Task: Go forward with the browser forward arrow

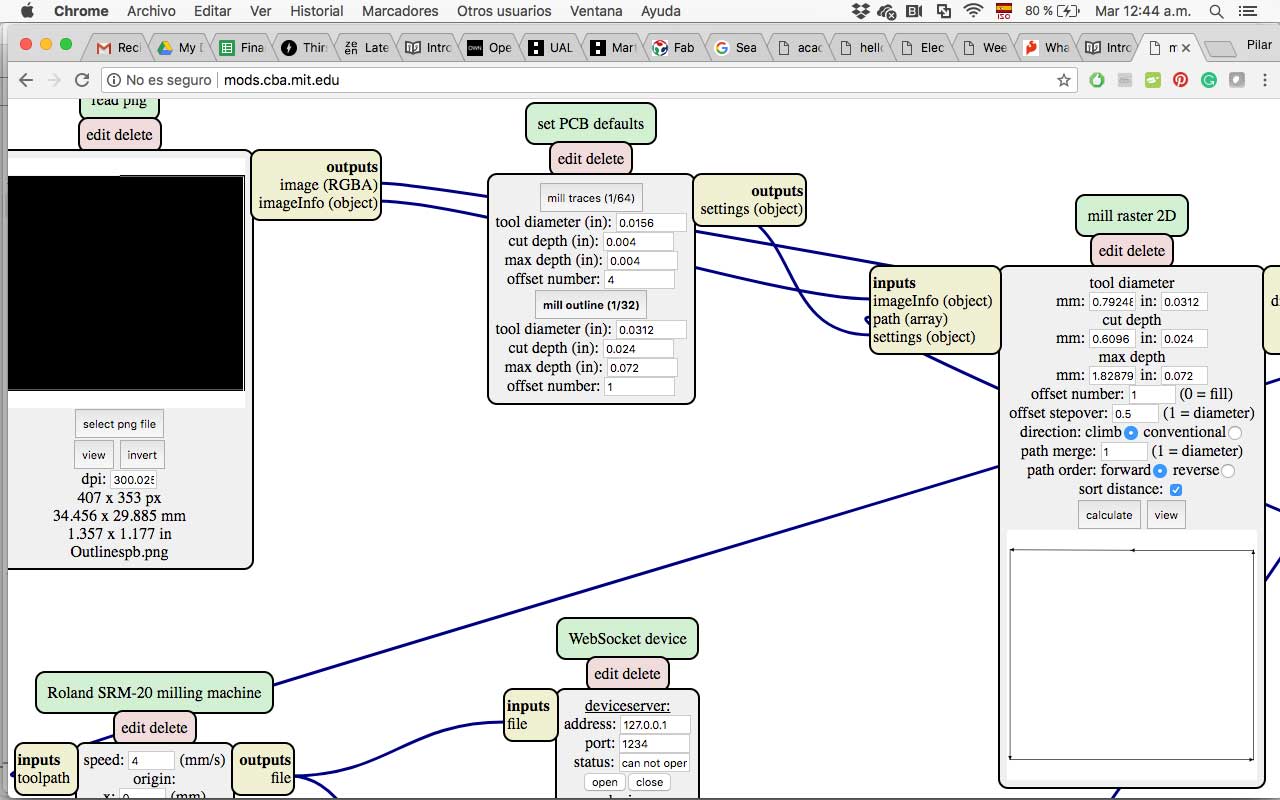Action: [54, 80]
